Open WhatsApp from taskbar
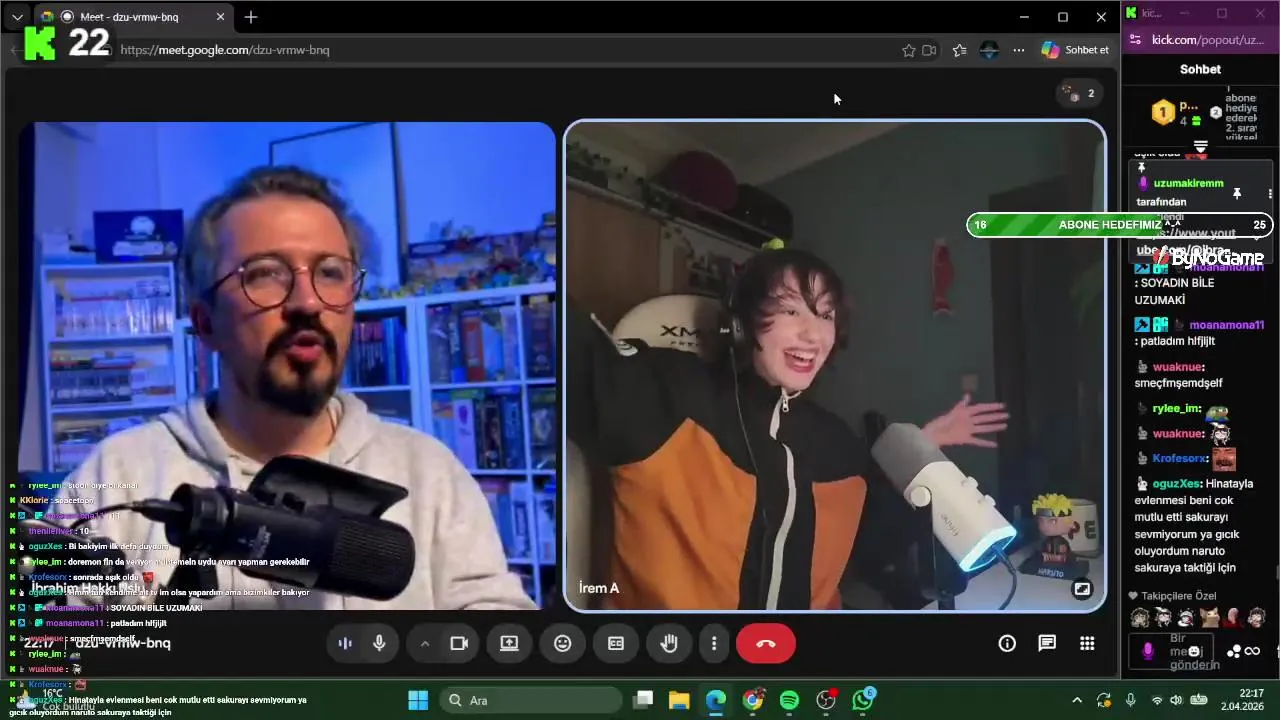1280x720 pixels. pyautogui.click(x=863, y=700)
